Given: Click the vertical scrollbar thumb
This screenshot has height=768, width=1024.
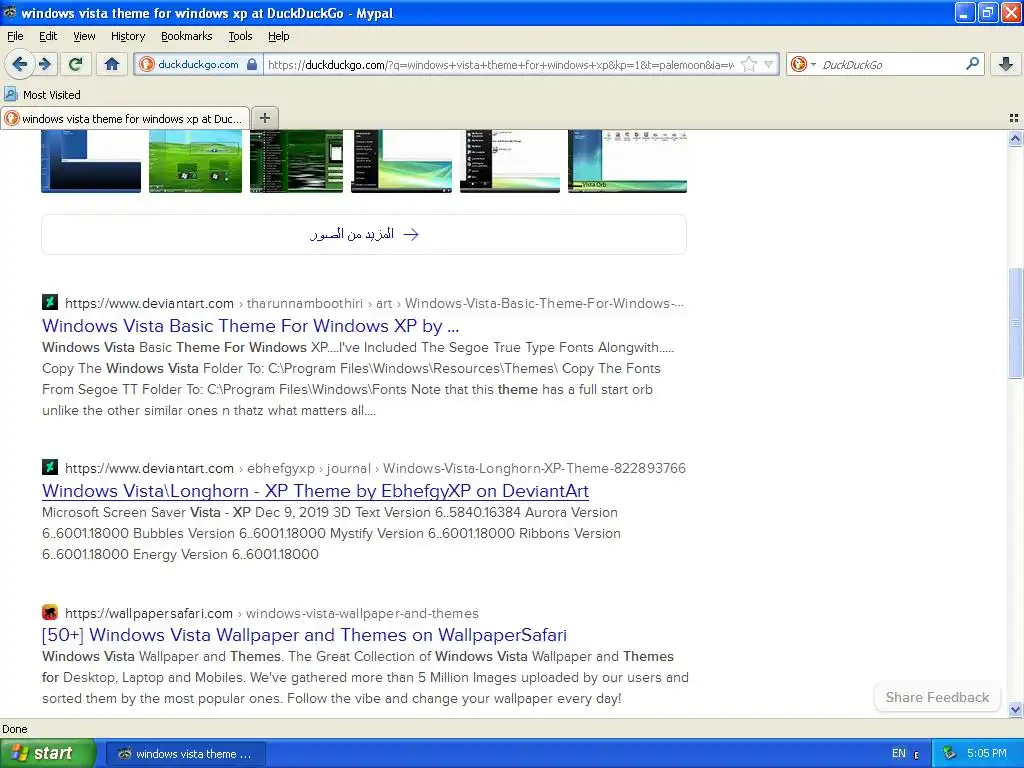Looking at the screenshot, I should [x=1015, y=323].
